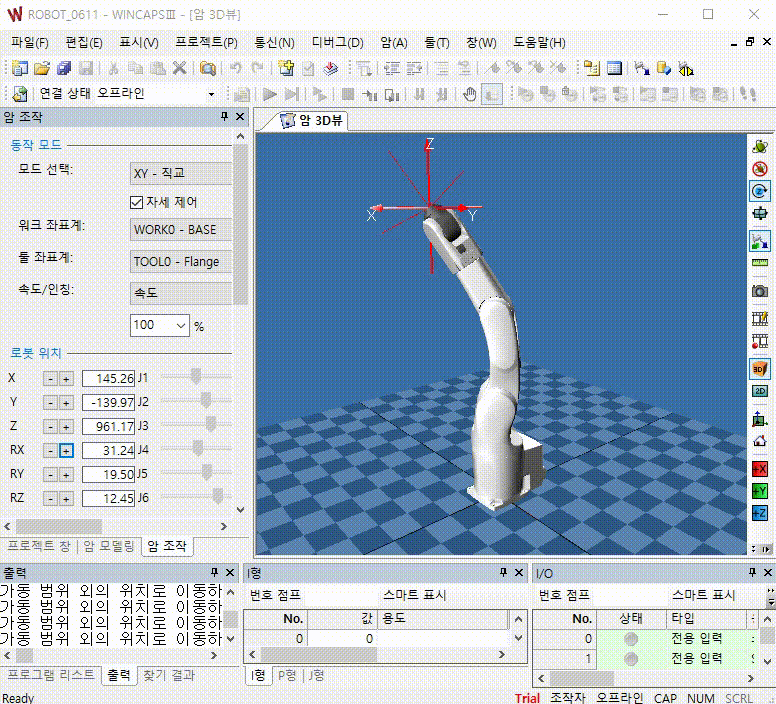The height and width of the screenshot is (704, 776).
Task: Open the 파일(F) menu
Action: 30,43
